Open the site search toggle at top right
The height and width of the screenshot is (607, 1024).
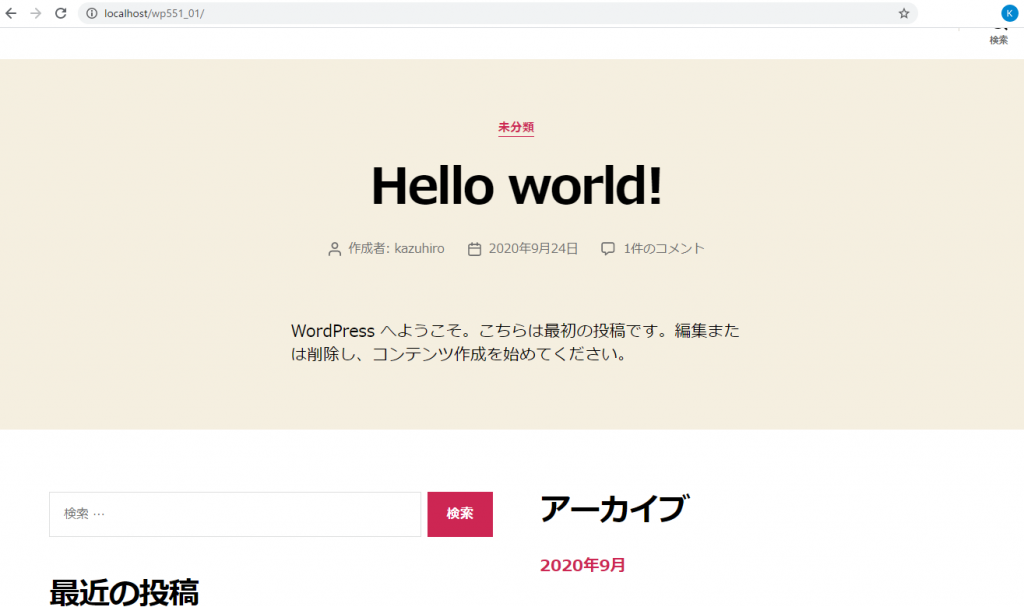pos(998,36)
